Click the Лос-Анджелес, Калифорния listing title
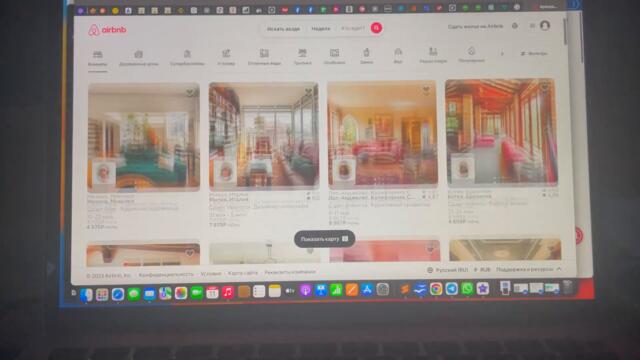Viewport: 640px width, 360px height. 371,198
